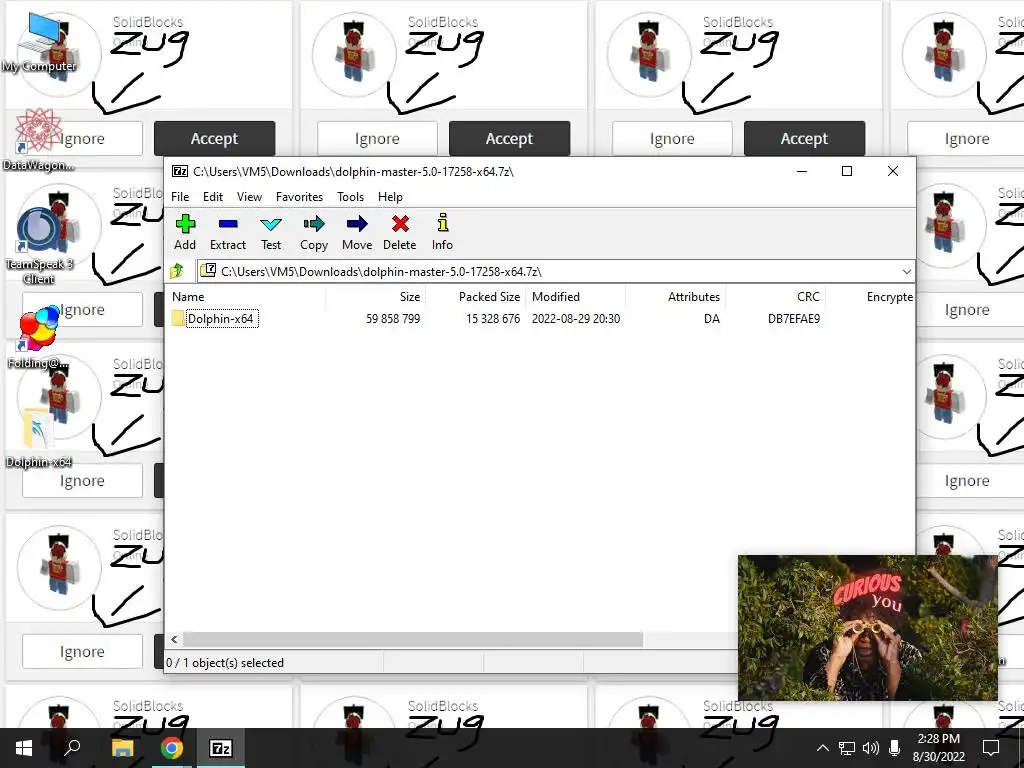This screenshot has width=1024, height=768.
Task: Go up one folder level with the arrow icon
Action: tap(177, 271)
